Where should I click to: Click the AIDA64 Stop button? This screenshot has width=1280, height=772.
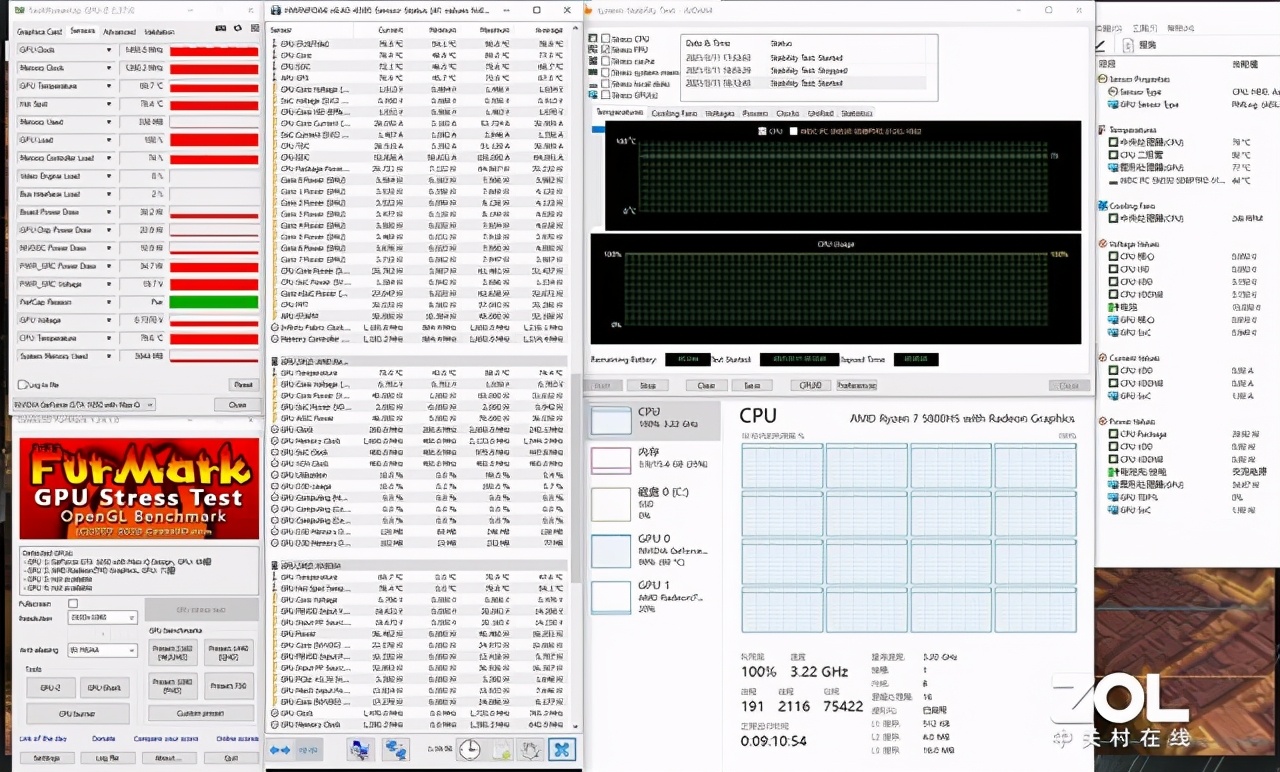pyautogui.click(x=647, y=385)
